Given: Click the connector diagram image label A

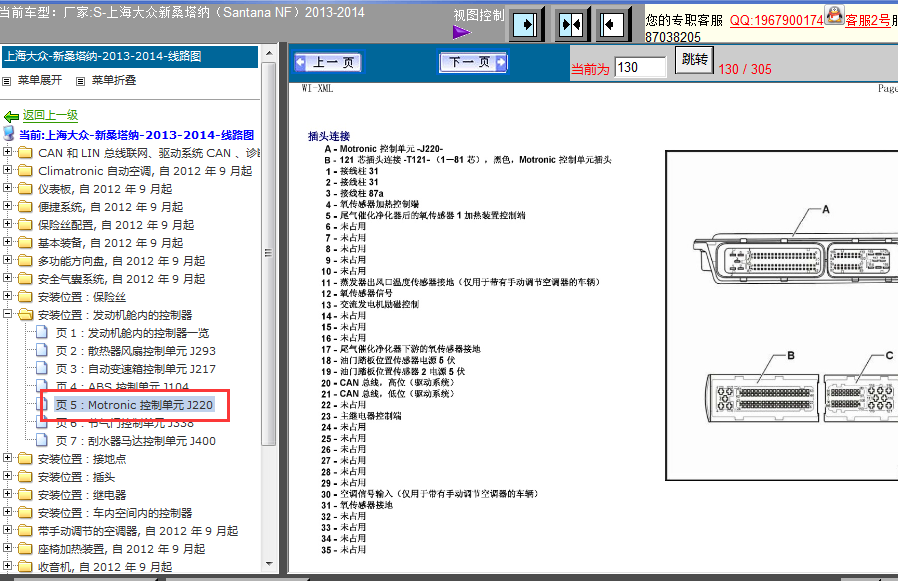Looking at the screenshot, I should point(826,209).
